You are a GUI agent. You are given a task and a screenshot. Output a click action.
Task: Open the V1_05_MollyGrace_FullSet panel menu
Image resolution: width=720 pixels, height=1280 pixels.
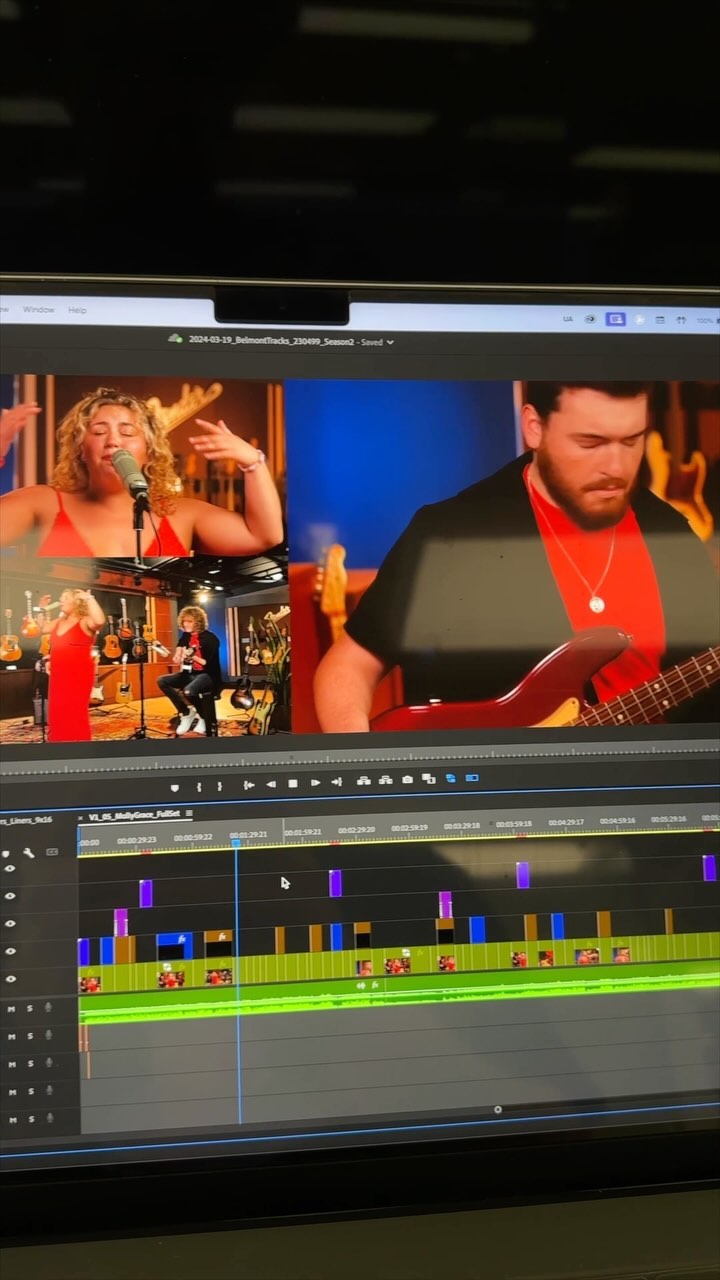(x=189, y=815)
